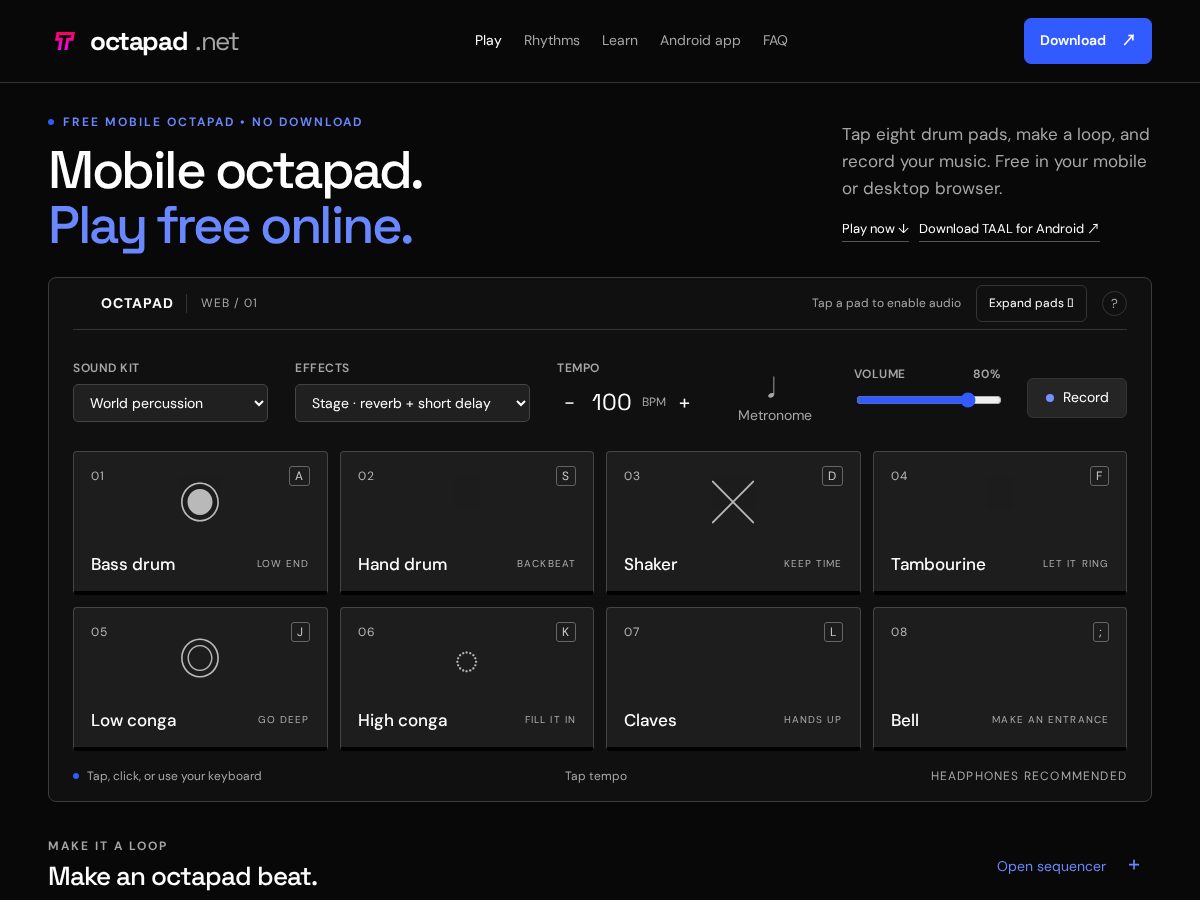Click the HEADPHONES RECOMMENDED text

pyautogui.click(x=1029, y=776)
